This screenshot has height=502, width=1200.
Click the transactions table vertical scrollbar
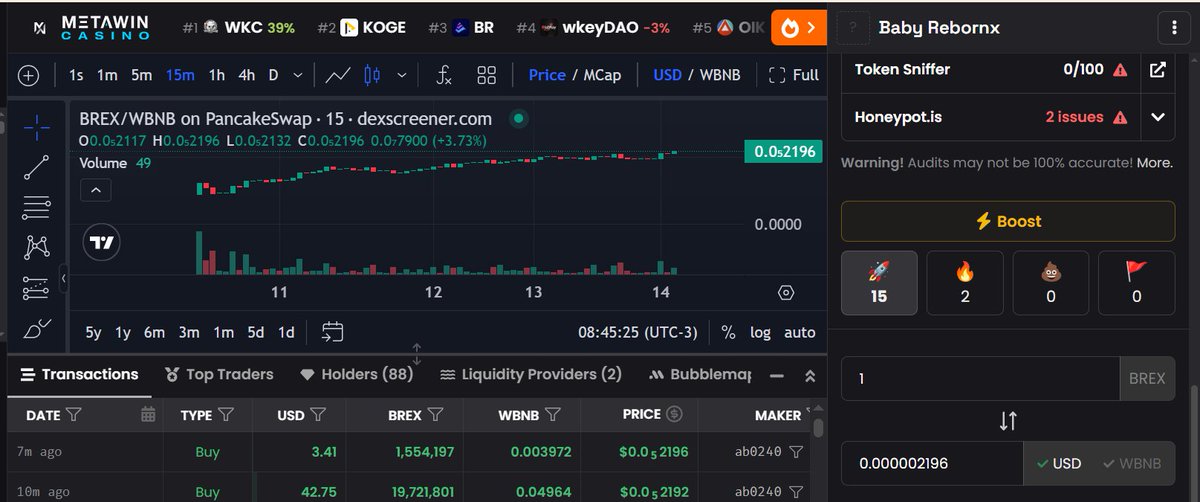pos(818,428)
